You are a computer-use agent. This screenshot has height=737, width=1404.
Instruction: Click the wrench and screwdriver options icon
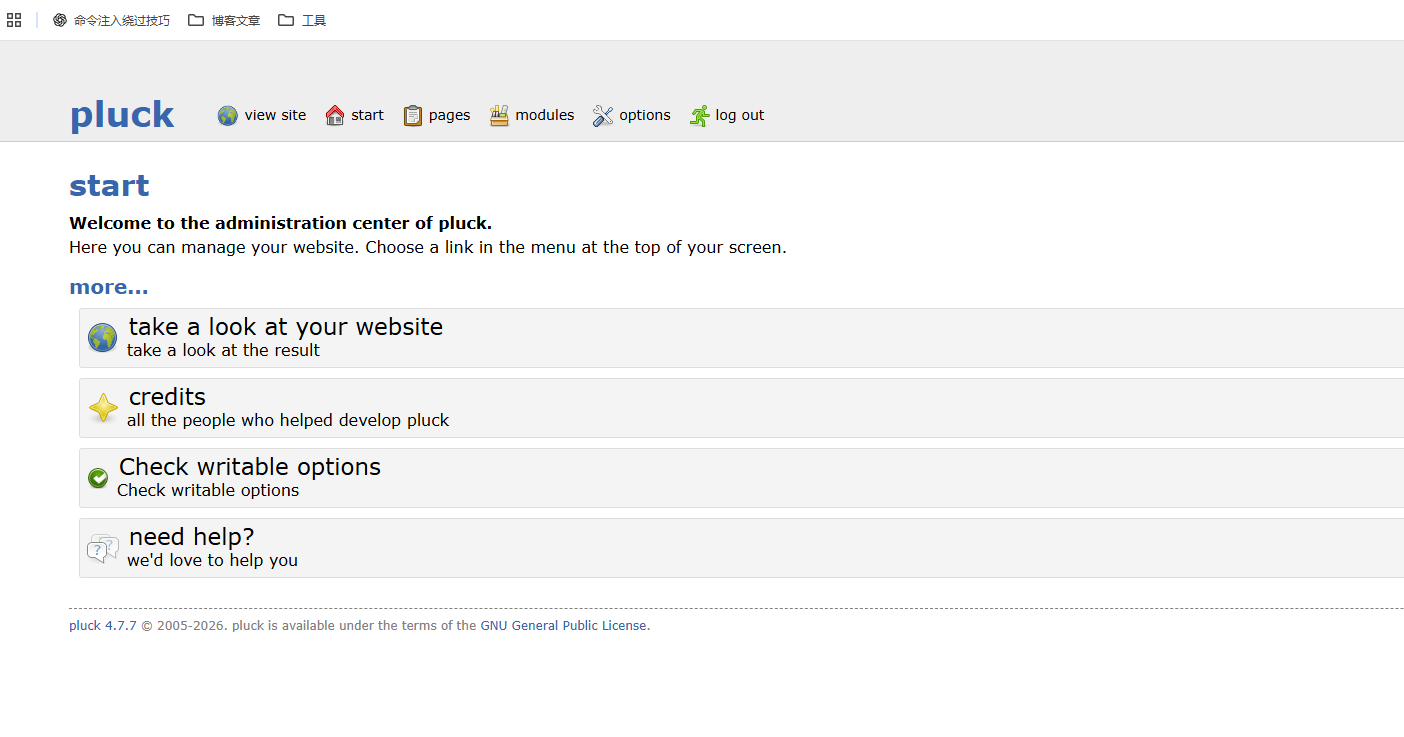603,116
